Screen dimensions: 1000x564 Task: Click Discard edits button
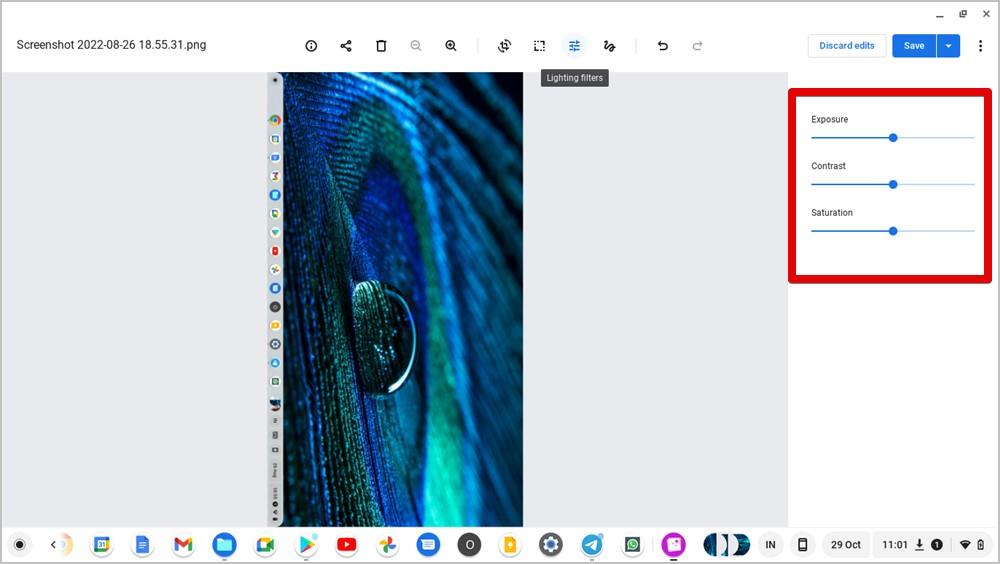(x=847, y=46)
